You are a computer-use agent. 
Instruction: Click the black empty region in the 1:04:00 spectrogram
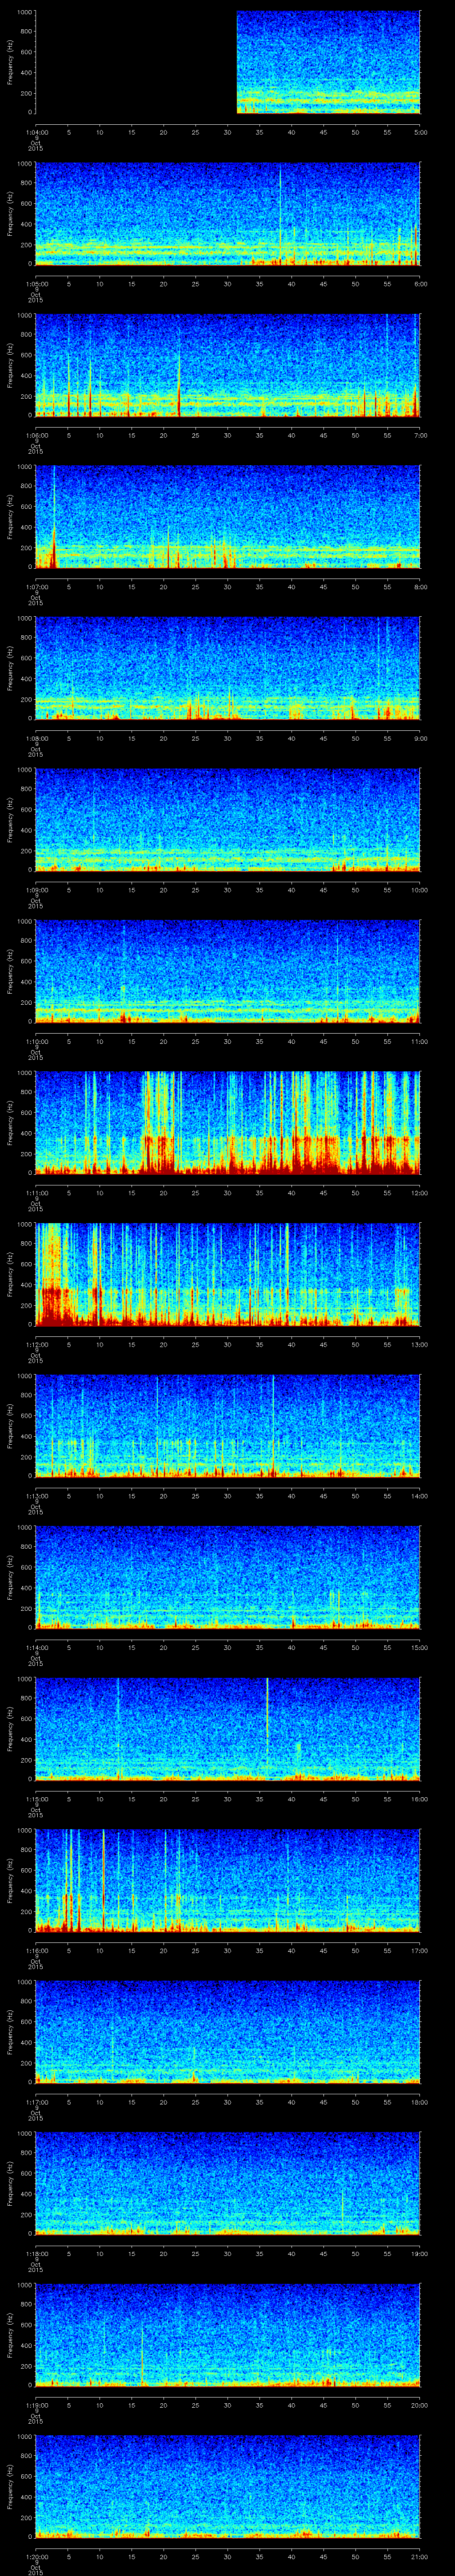pyautogui.click(x=135, y=62)
